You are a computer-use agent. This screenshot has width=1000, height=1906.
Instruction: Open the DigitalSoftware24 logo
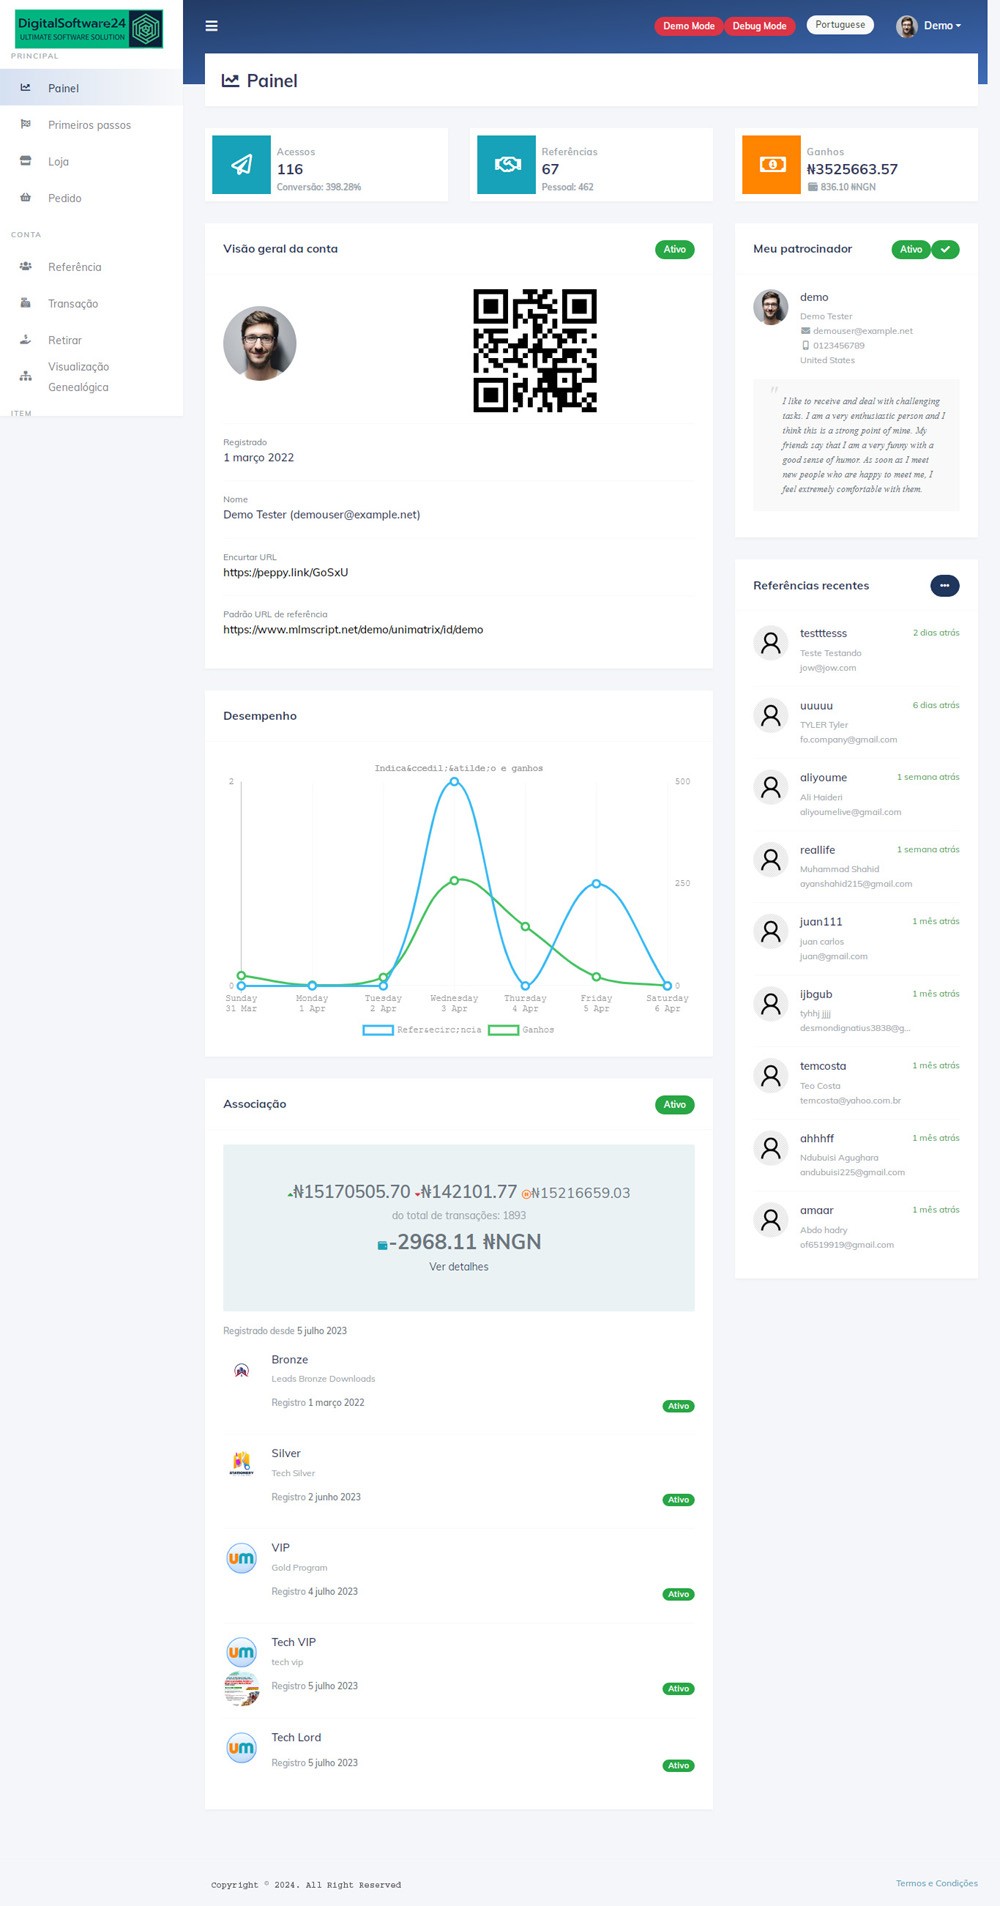(89, 29)
